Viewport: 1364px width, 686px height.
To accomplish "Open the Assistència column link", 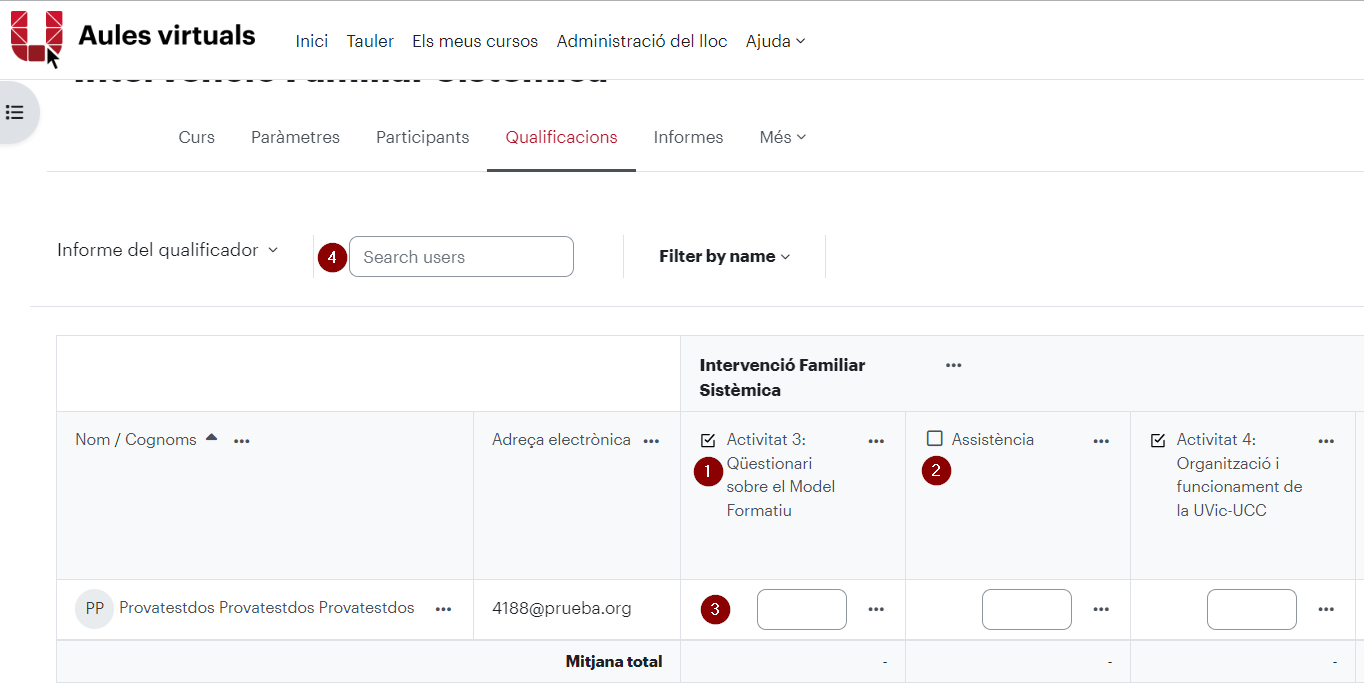I will [x=993, y=439].
